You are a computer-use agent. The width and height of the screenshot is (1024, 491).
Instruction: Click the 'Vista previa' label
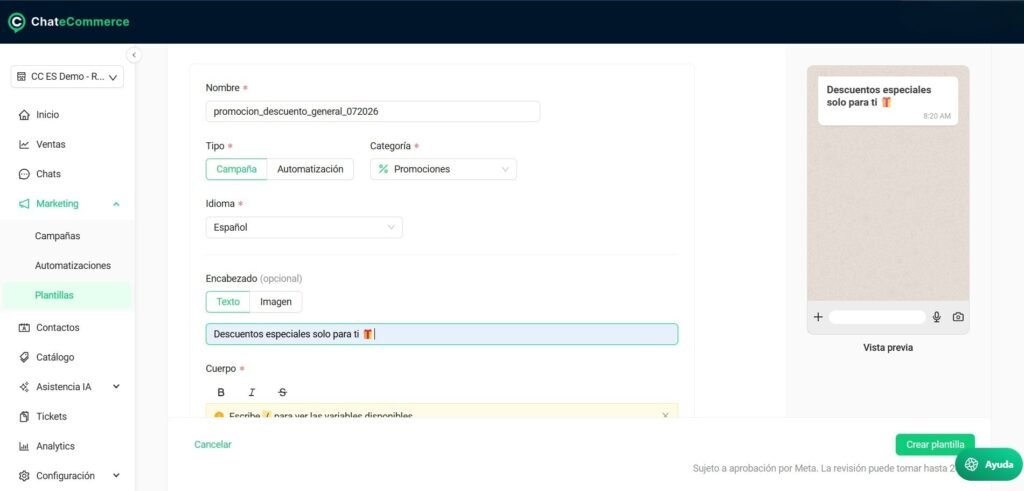coord(888,348)
